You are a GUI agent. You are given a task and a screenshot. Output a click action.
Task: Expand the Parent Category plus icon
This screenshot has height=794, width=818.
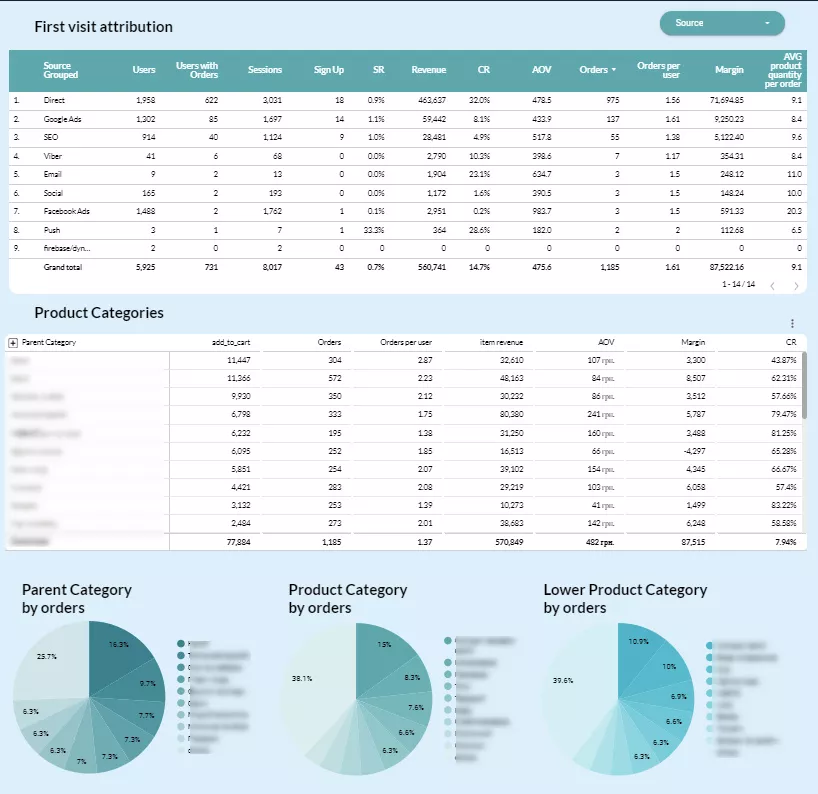[x=13, y=343]
